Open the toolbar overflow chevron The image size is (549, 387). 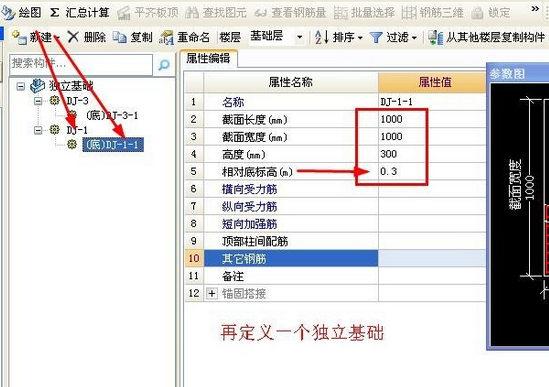point(535,9)
